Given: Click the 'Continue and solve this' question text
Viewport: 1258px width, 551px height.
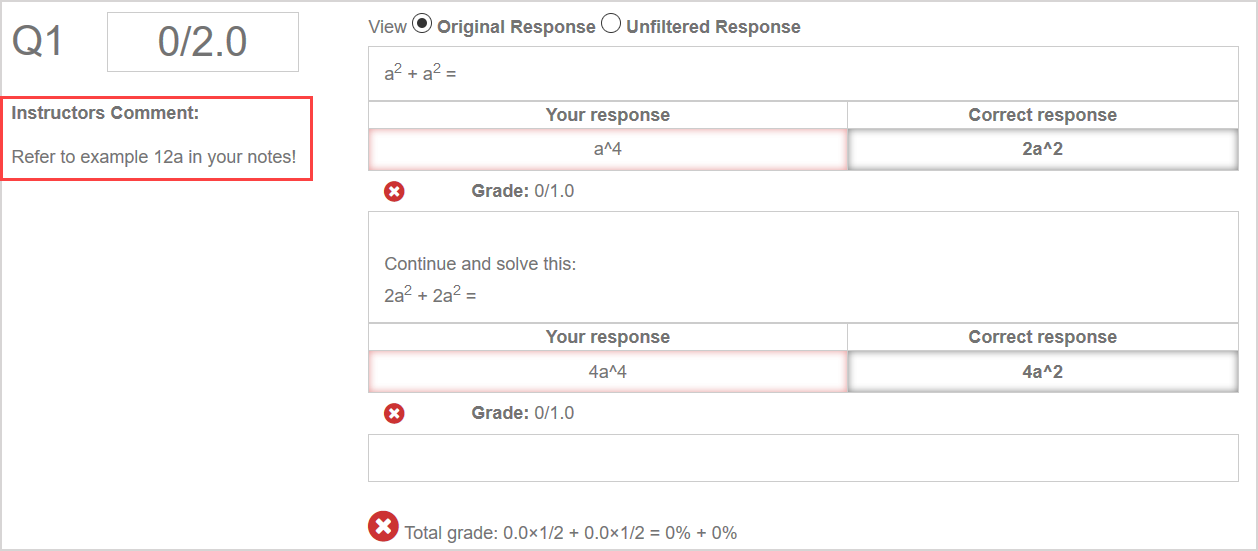Looking at the screenshot, I should tap(480, 265).
